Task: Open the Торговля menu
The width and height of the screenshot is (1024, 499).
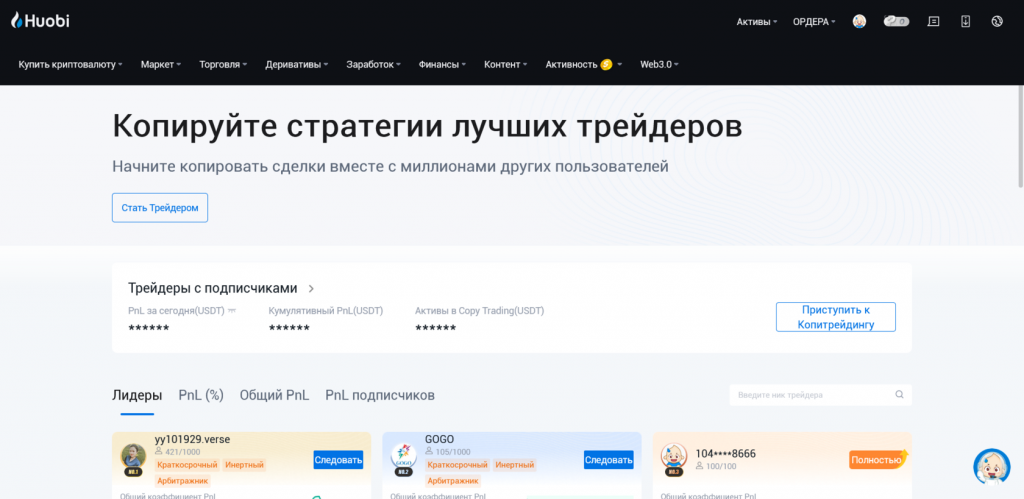Action: click(x=223, y=65)
